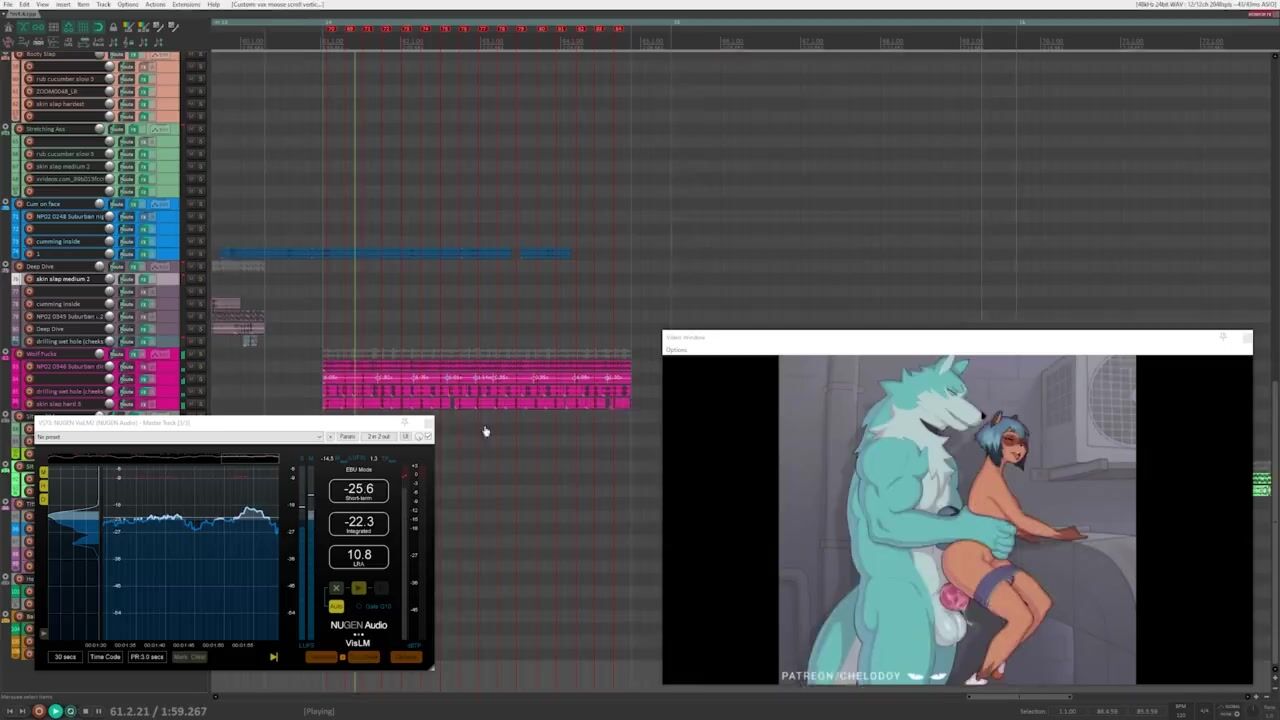1280x720 pixels.
Task: Click the '30 secs' button in VisLM
Action: tap(65, 657)
